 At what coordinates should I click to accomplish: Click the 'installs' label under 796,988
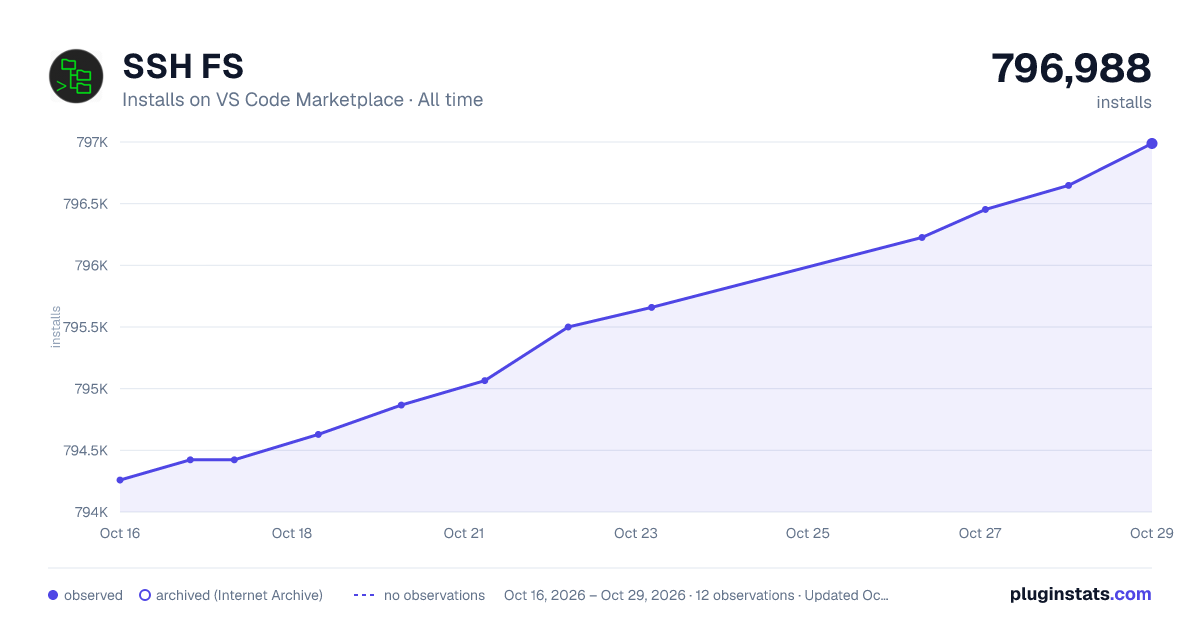tap(1124, 102)
